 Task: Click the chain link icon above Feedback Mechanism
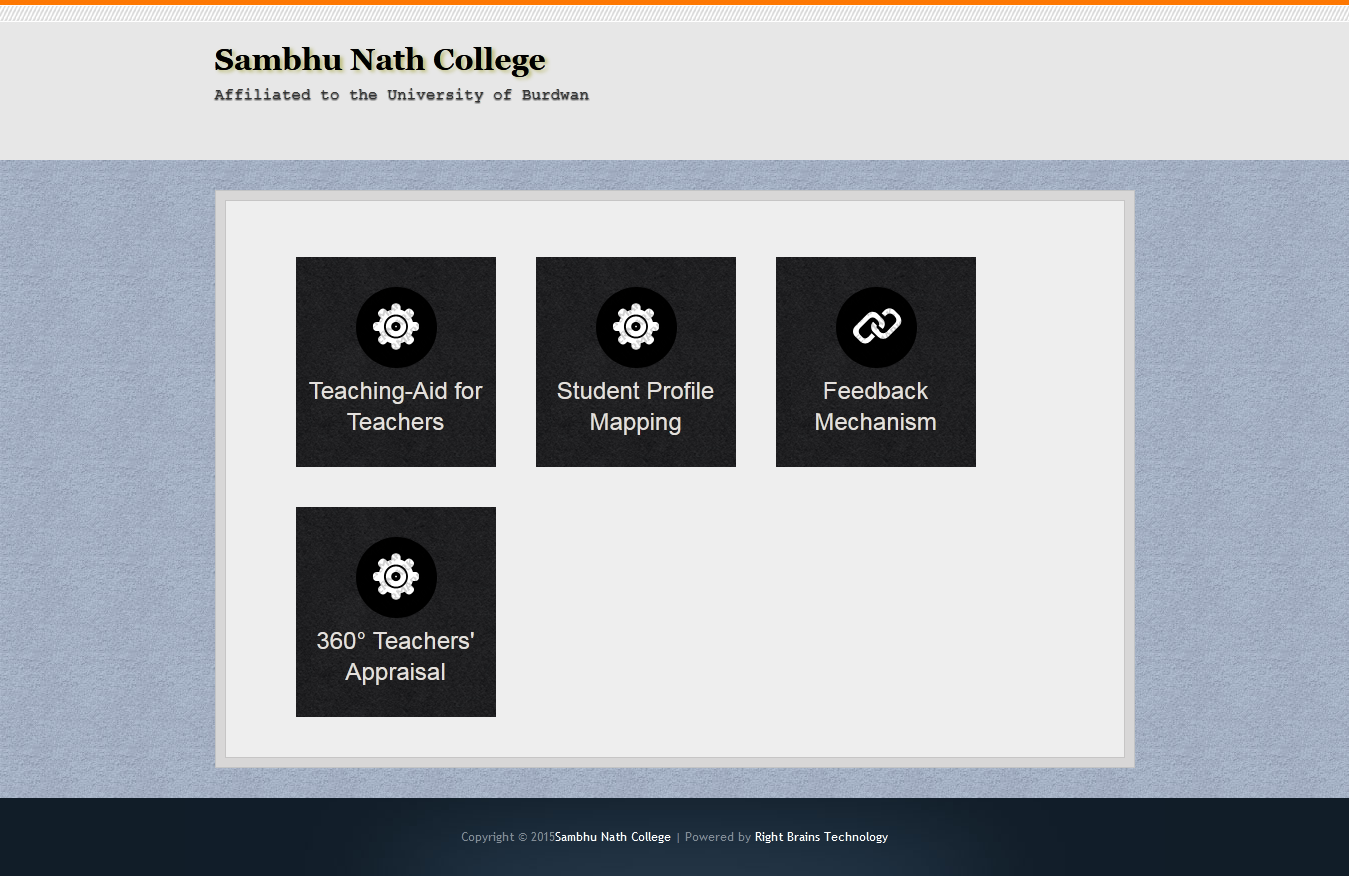click(x=876, y=327)
